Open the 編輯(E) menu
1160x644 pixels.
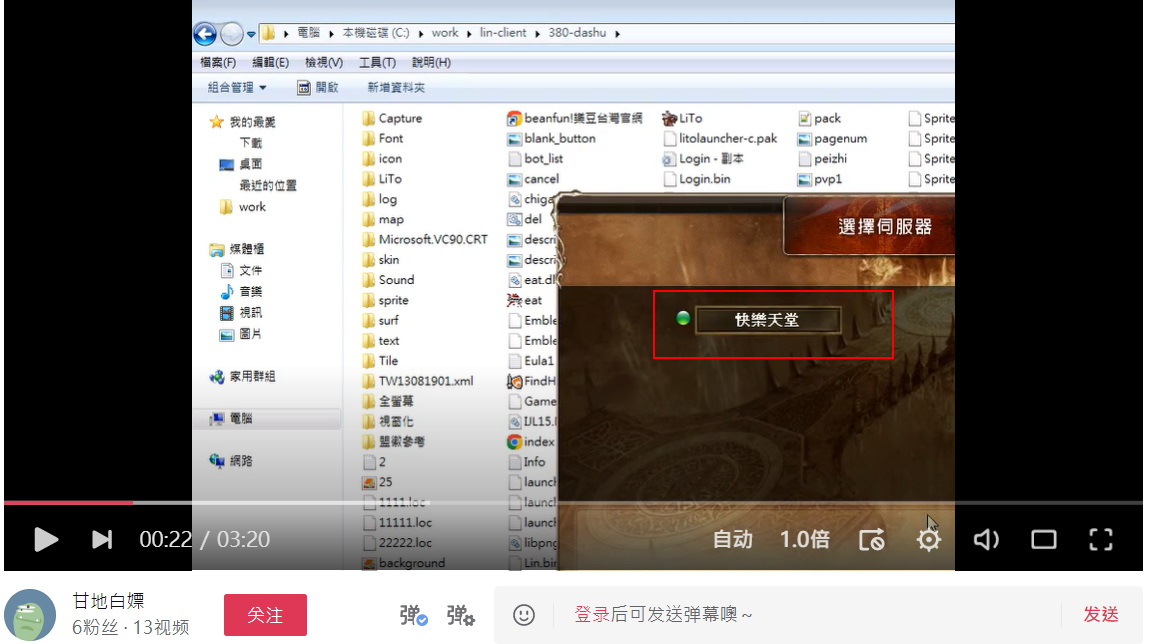pyautogui.click(x=271, y=63)
